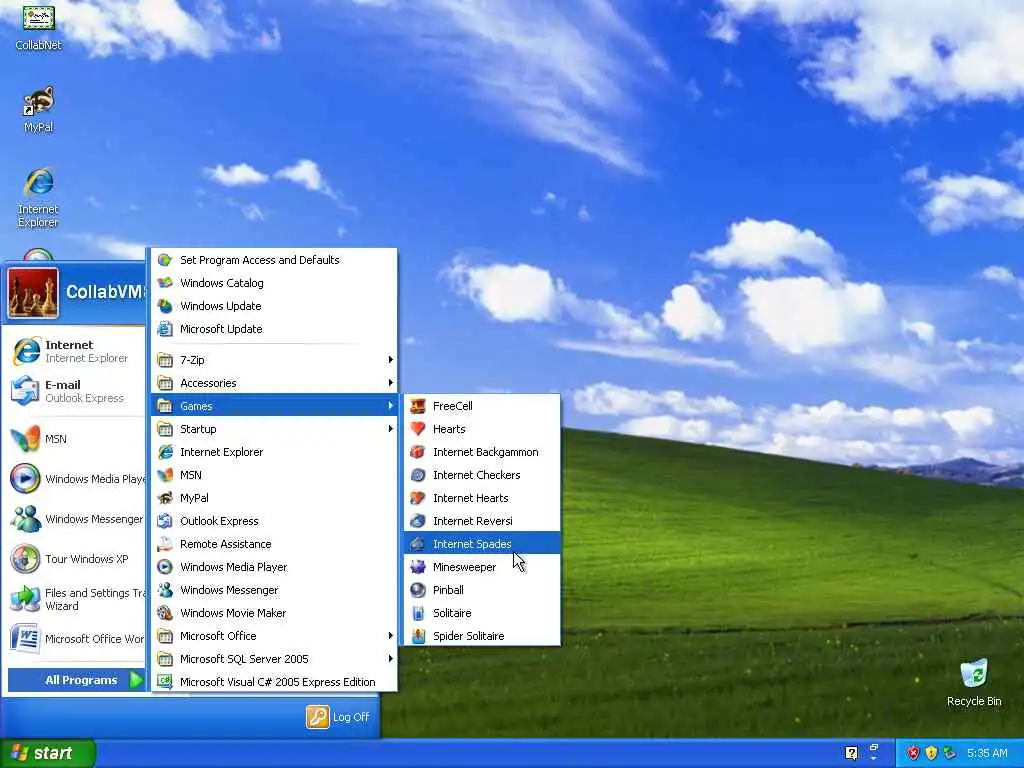Click MSN butterfly icon in All Programs
This screenshot has height=768, width=1024.
pos(165,475)
